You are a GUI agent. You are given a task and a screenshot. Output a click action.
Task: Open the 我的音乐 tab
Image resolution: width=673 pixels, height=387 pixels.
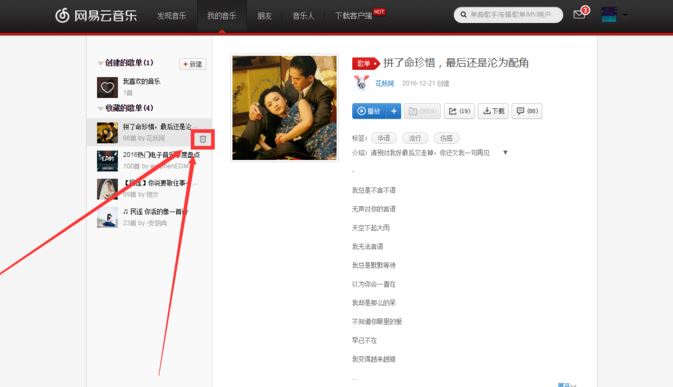[x=221, y=16]
